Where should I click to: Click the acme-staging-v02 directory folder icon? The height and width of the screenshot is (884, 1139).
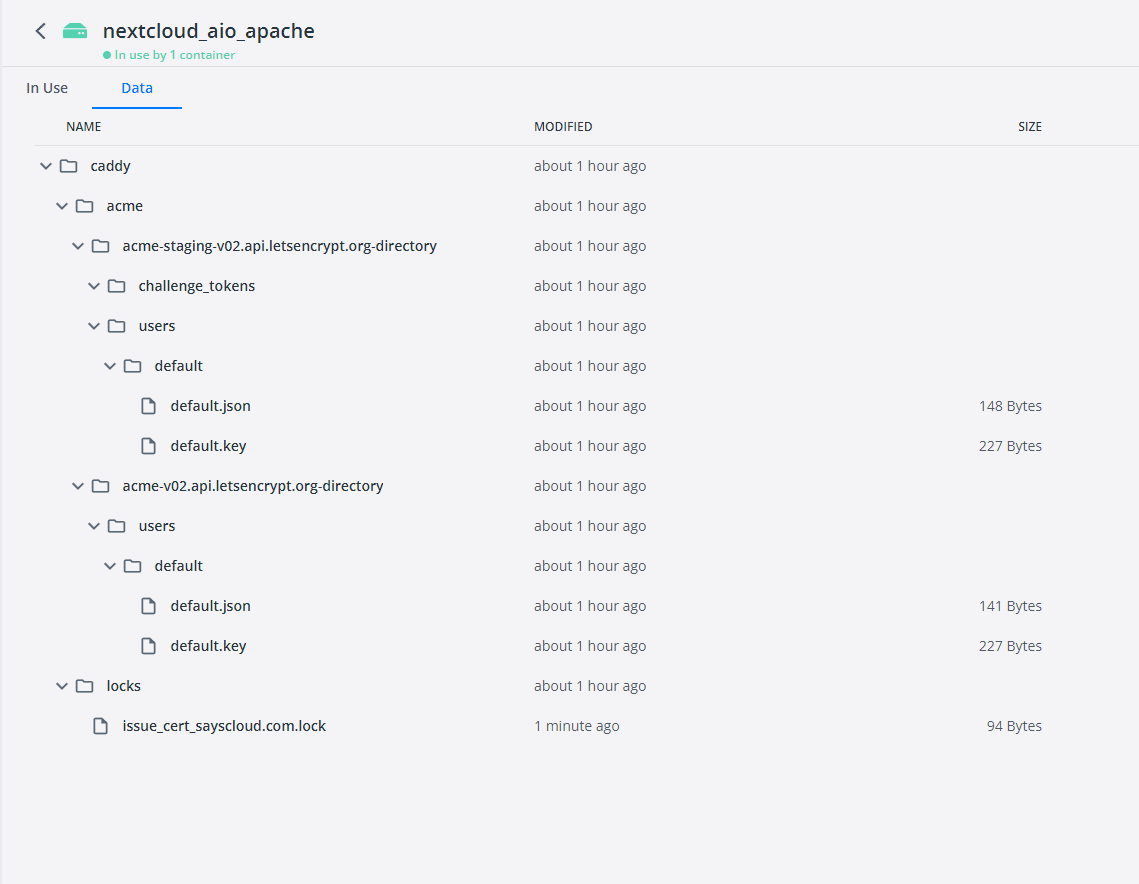coord(100,245)
